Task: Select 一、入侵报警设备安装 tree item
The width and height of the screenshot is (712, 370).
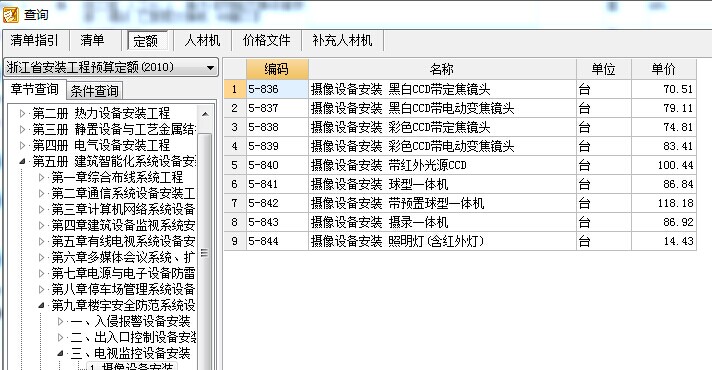Action: pos(130,321)
